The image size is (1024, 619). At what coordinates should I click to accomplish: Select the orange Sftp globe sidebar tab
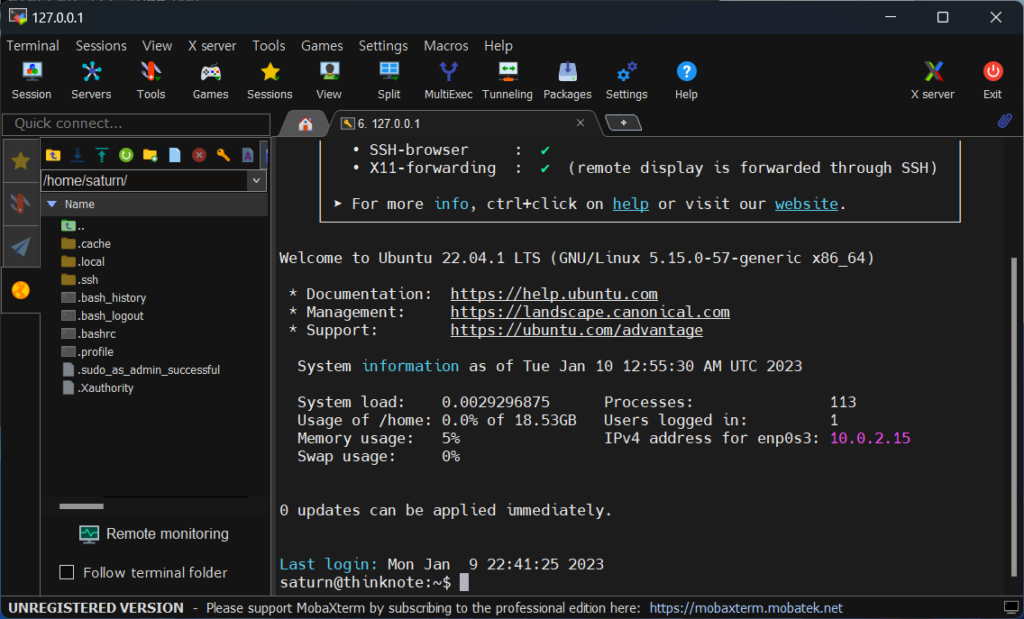pyautogui.click(x=21, y=290)
